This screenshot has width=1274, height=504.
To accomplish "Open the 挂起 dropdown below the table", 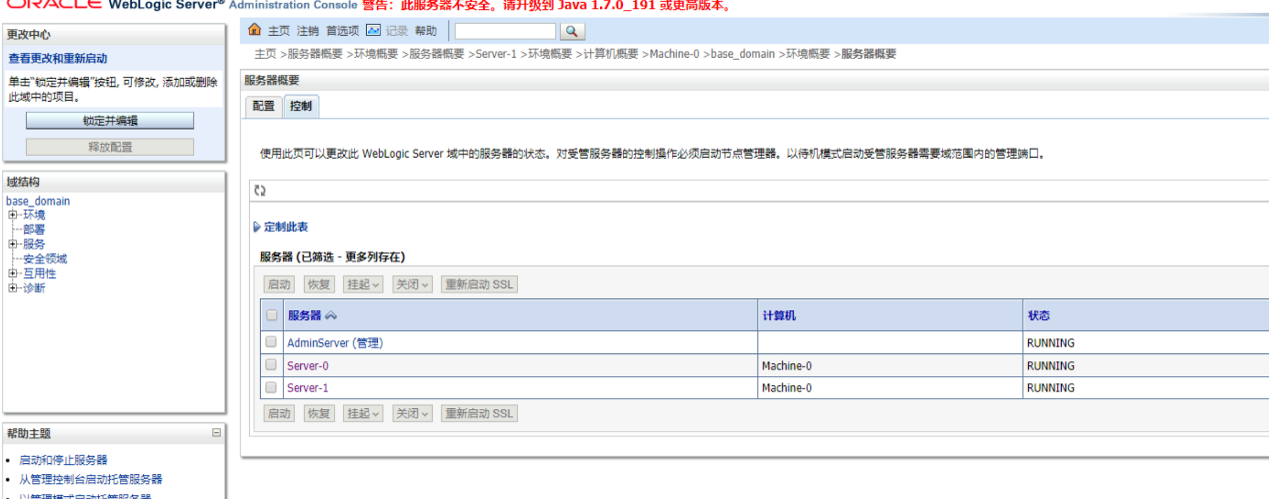I will click(364, 413).
